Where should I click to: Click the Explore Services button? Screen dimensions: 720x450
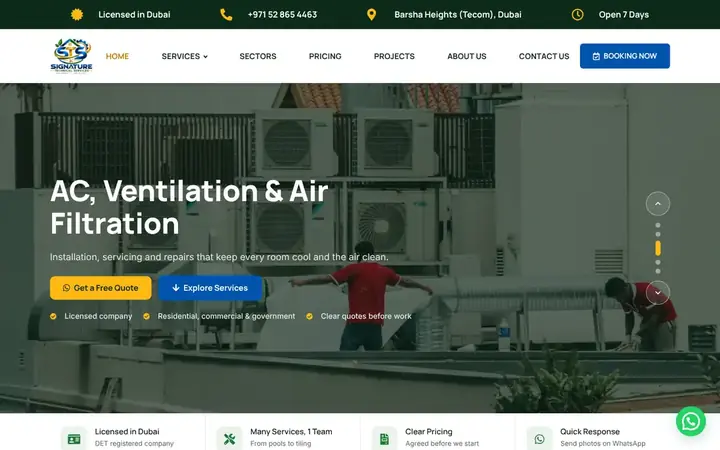tap(210, 288)
